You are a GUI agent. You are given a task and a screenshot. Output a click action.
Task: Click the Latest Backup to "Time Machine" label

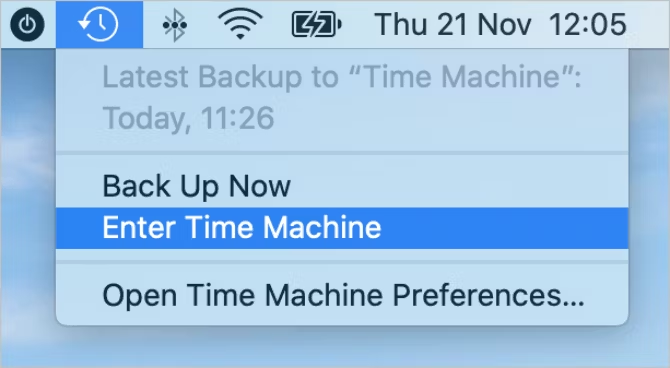coord(342,77)
